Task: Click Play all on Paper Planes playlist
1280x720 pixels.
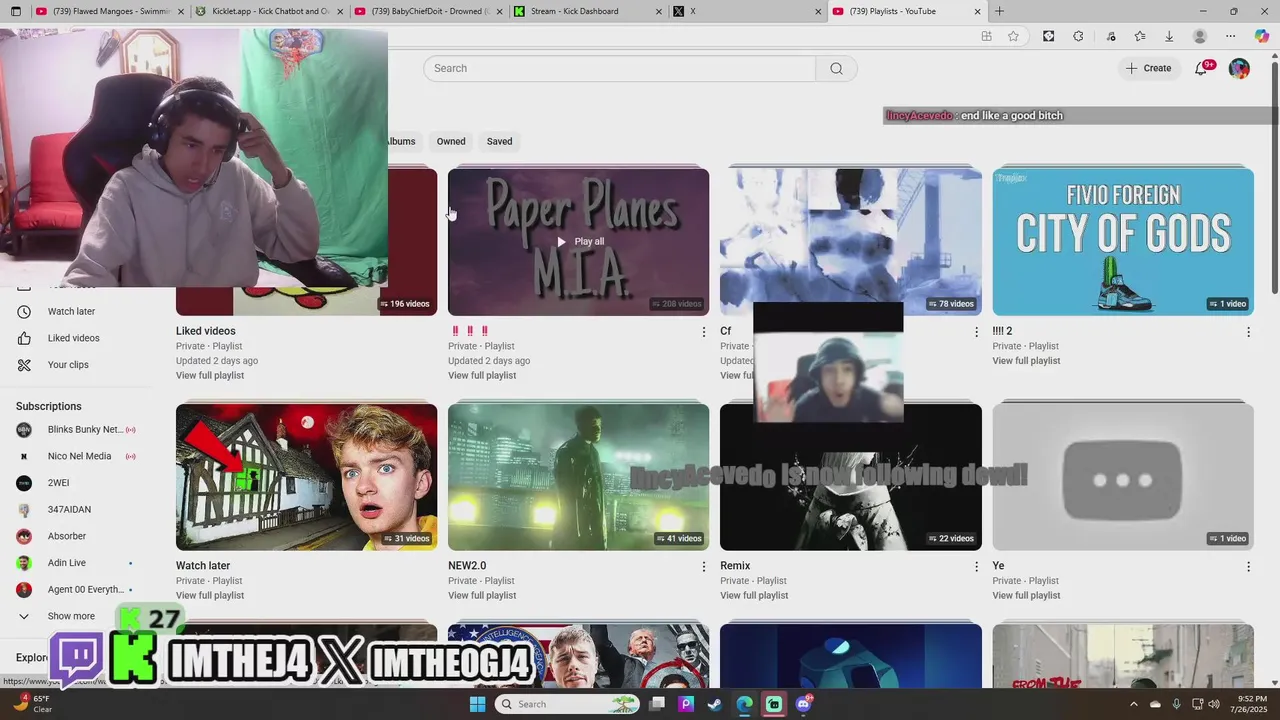Action: 579,241
